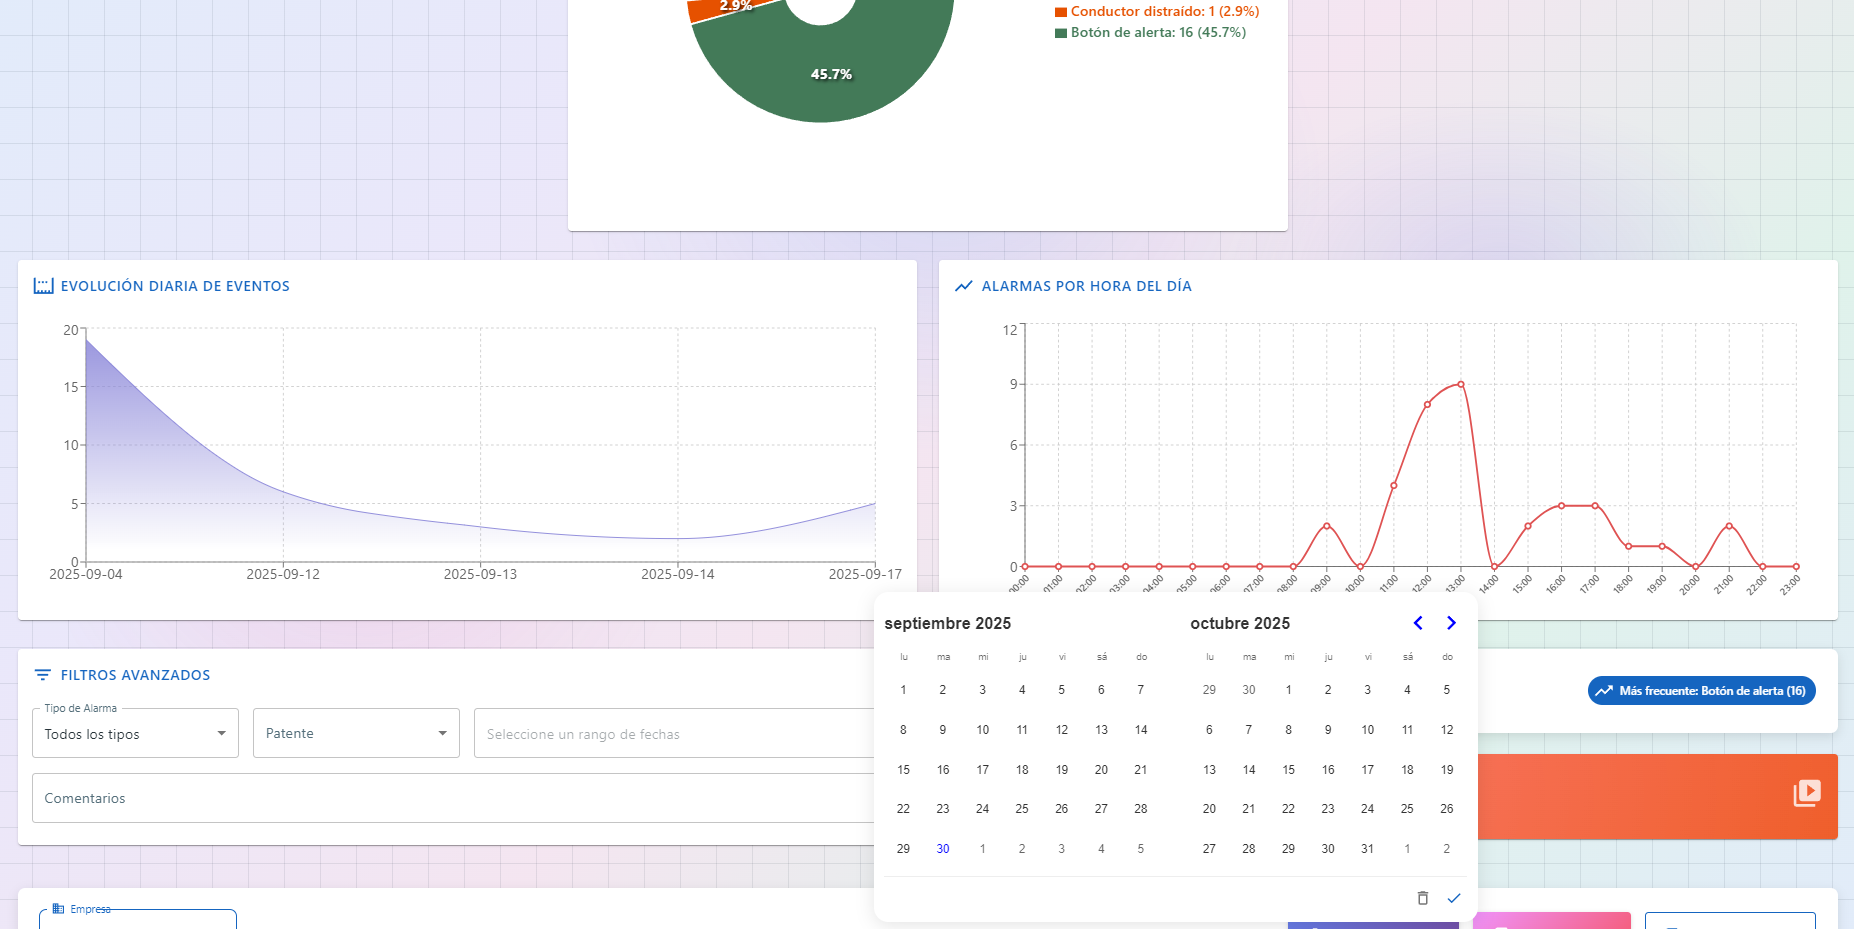Click the Filtros Avanzados filter icon
Screen dimensions: 1854x929
click(43, 675)
